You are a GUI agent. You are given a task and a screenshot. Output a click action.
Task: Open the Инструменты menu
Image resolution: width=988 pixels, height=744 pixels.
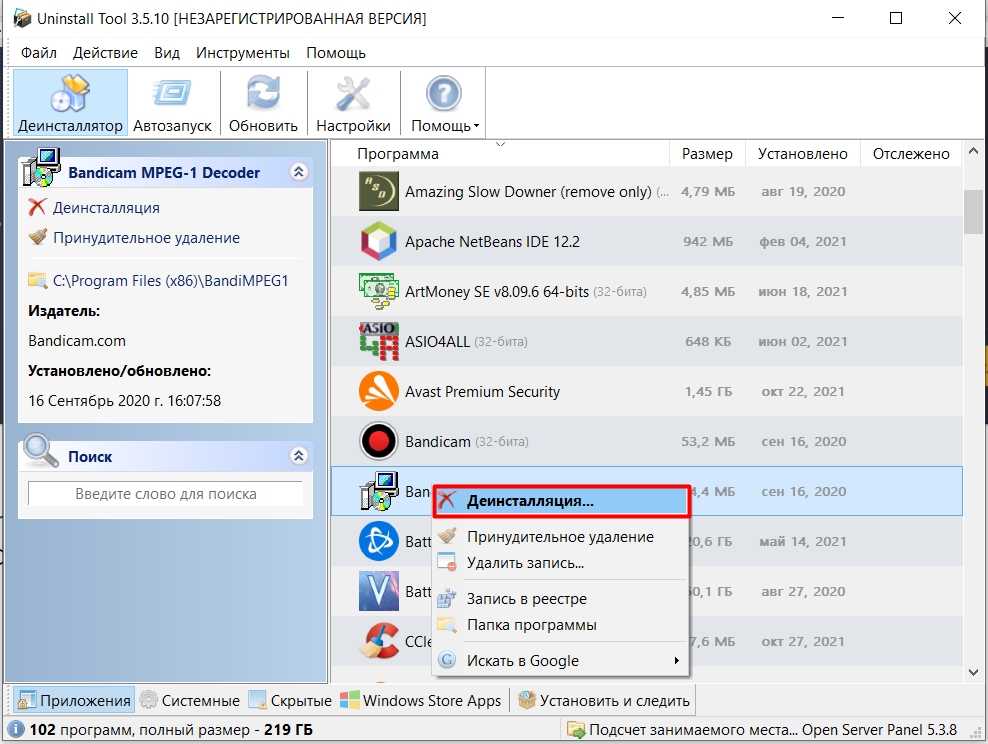click(243, 53)
